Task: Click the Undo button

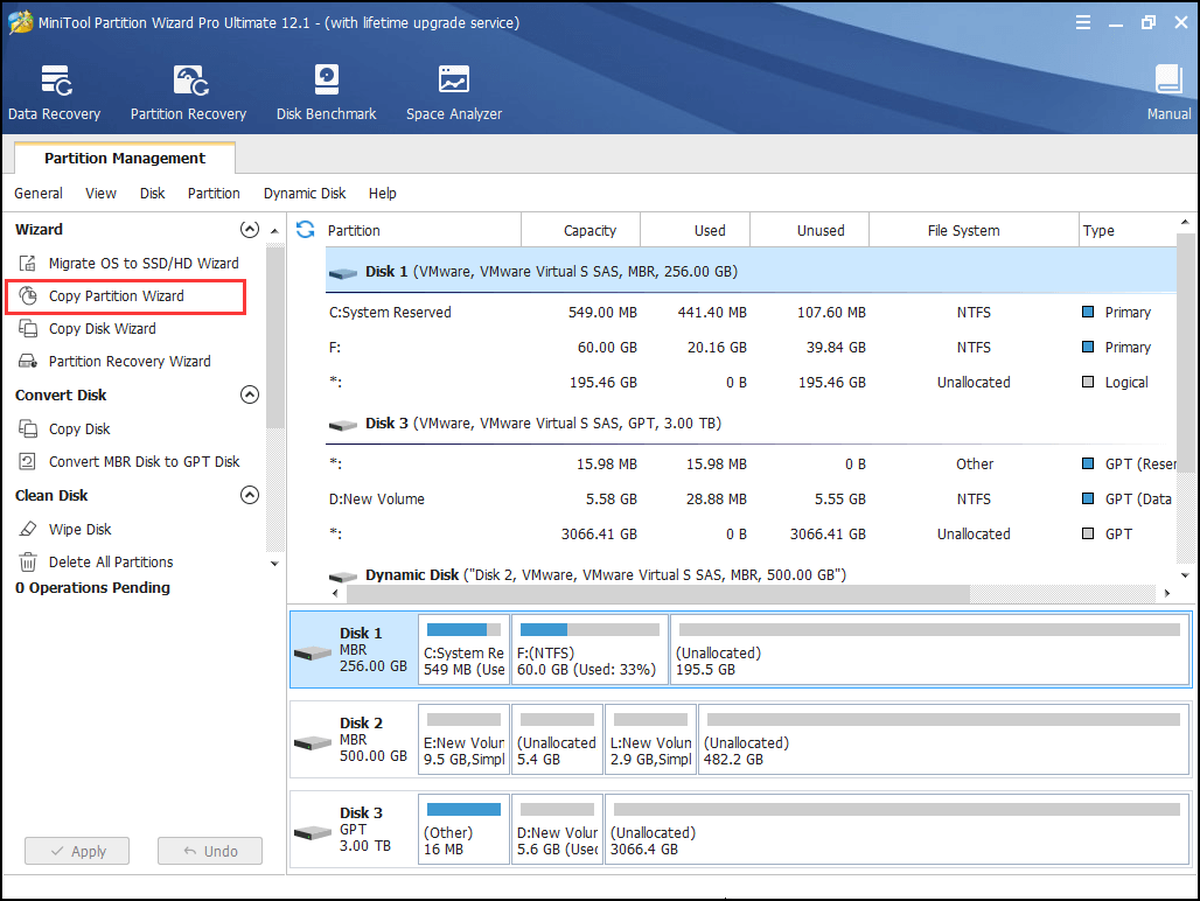Action: (210, 851)
